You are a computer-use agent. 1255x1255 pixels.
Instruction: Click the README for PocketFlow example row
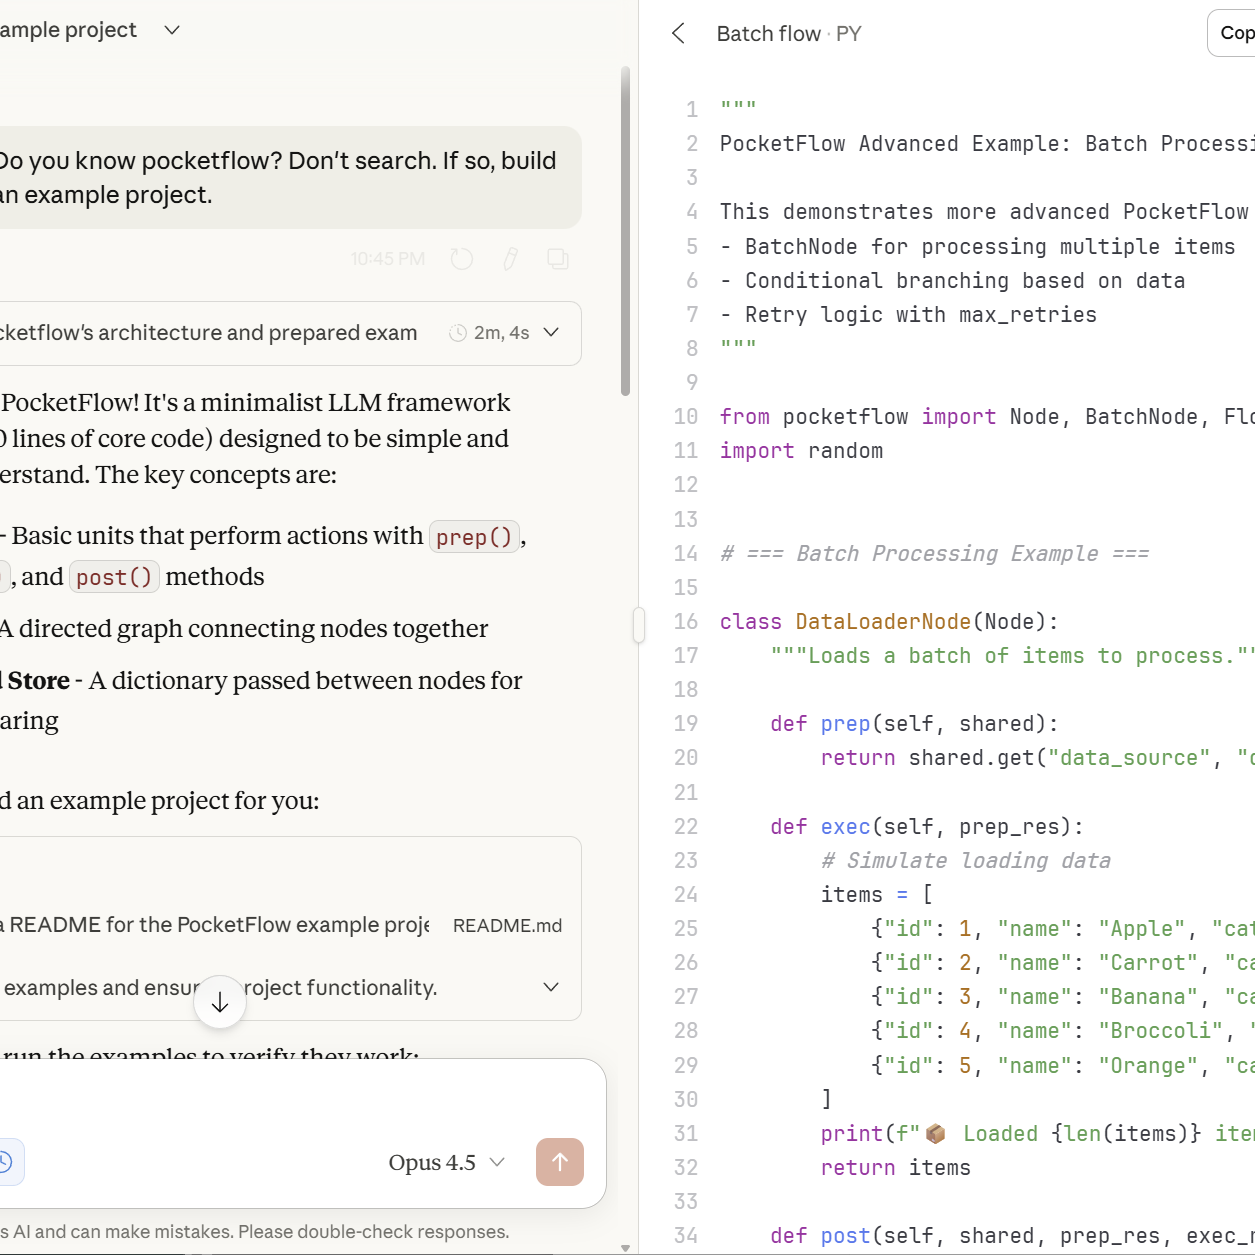click(x=213, y=925)
